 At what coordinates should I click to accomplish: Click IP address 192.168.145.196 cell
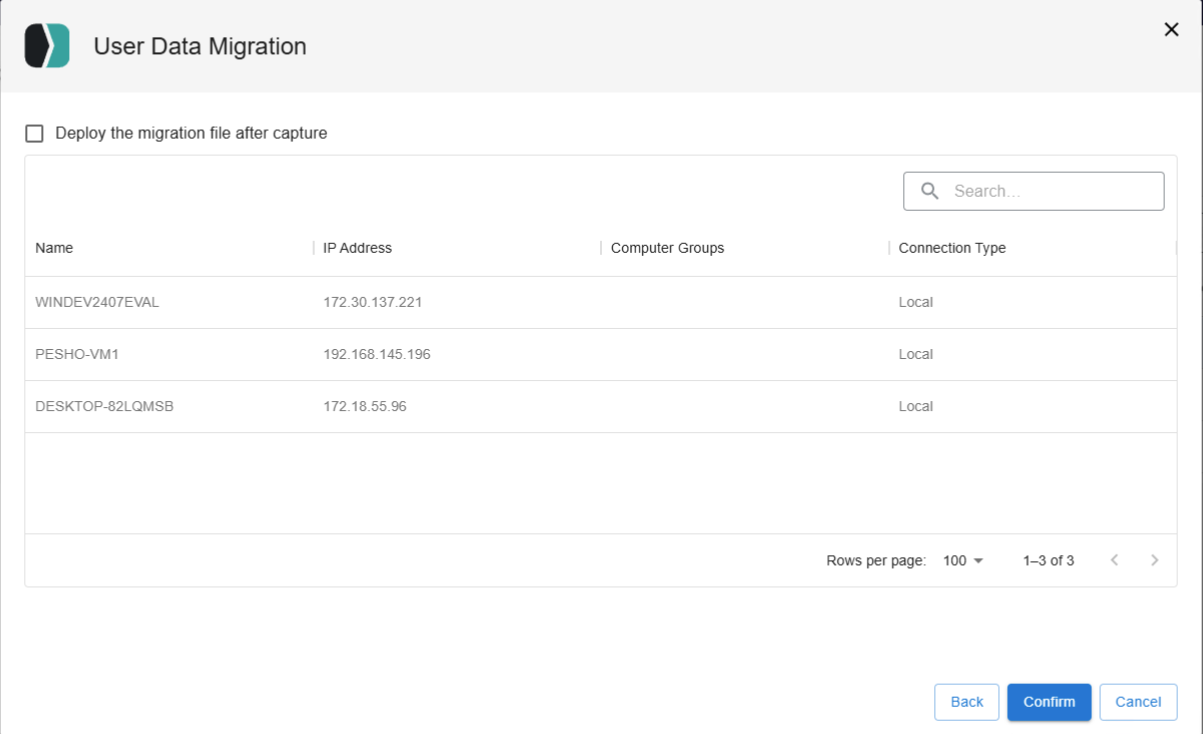click(x=376, y=354)
